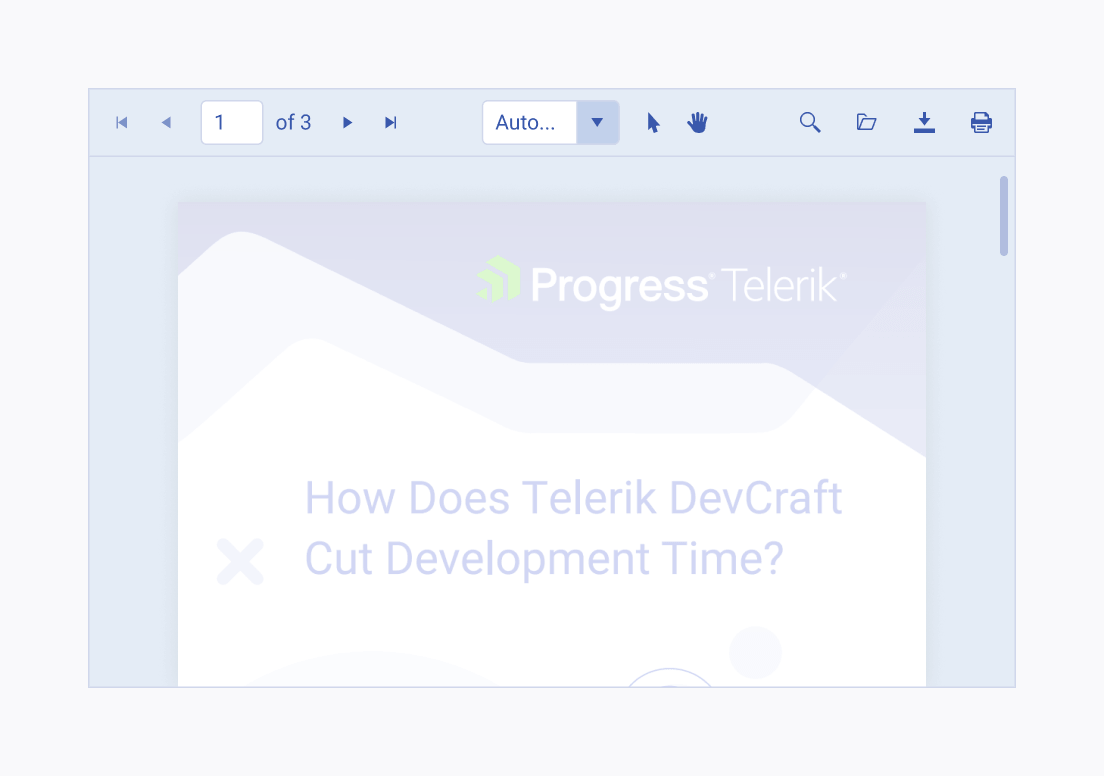The image size is (1104, 776).
Task: Open the zoom level dropdown arrow
Action: point(597,123)
